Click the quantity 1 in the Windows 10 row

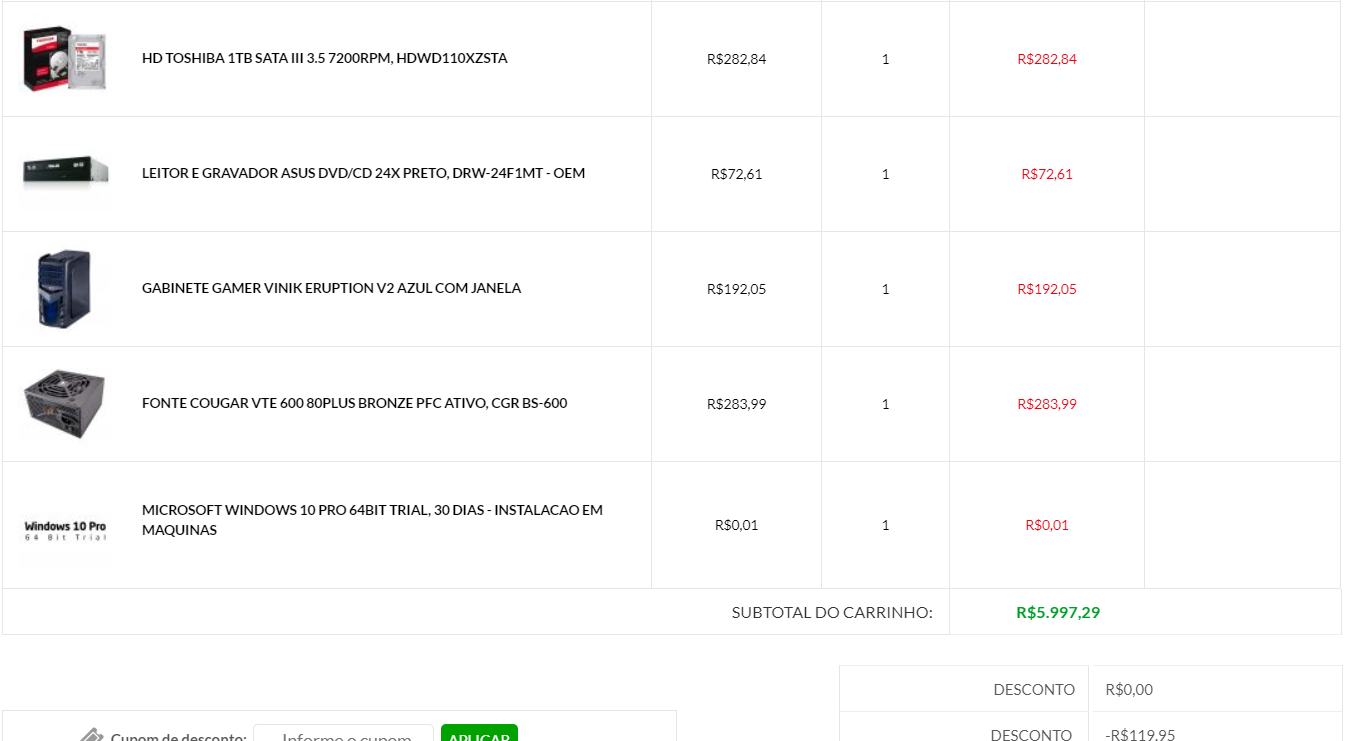[885, 525]
